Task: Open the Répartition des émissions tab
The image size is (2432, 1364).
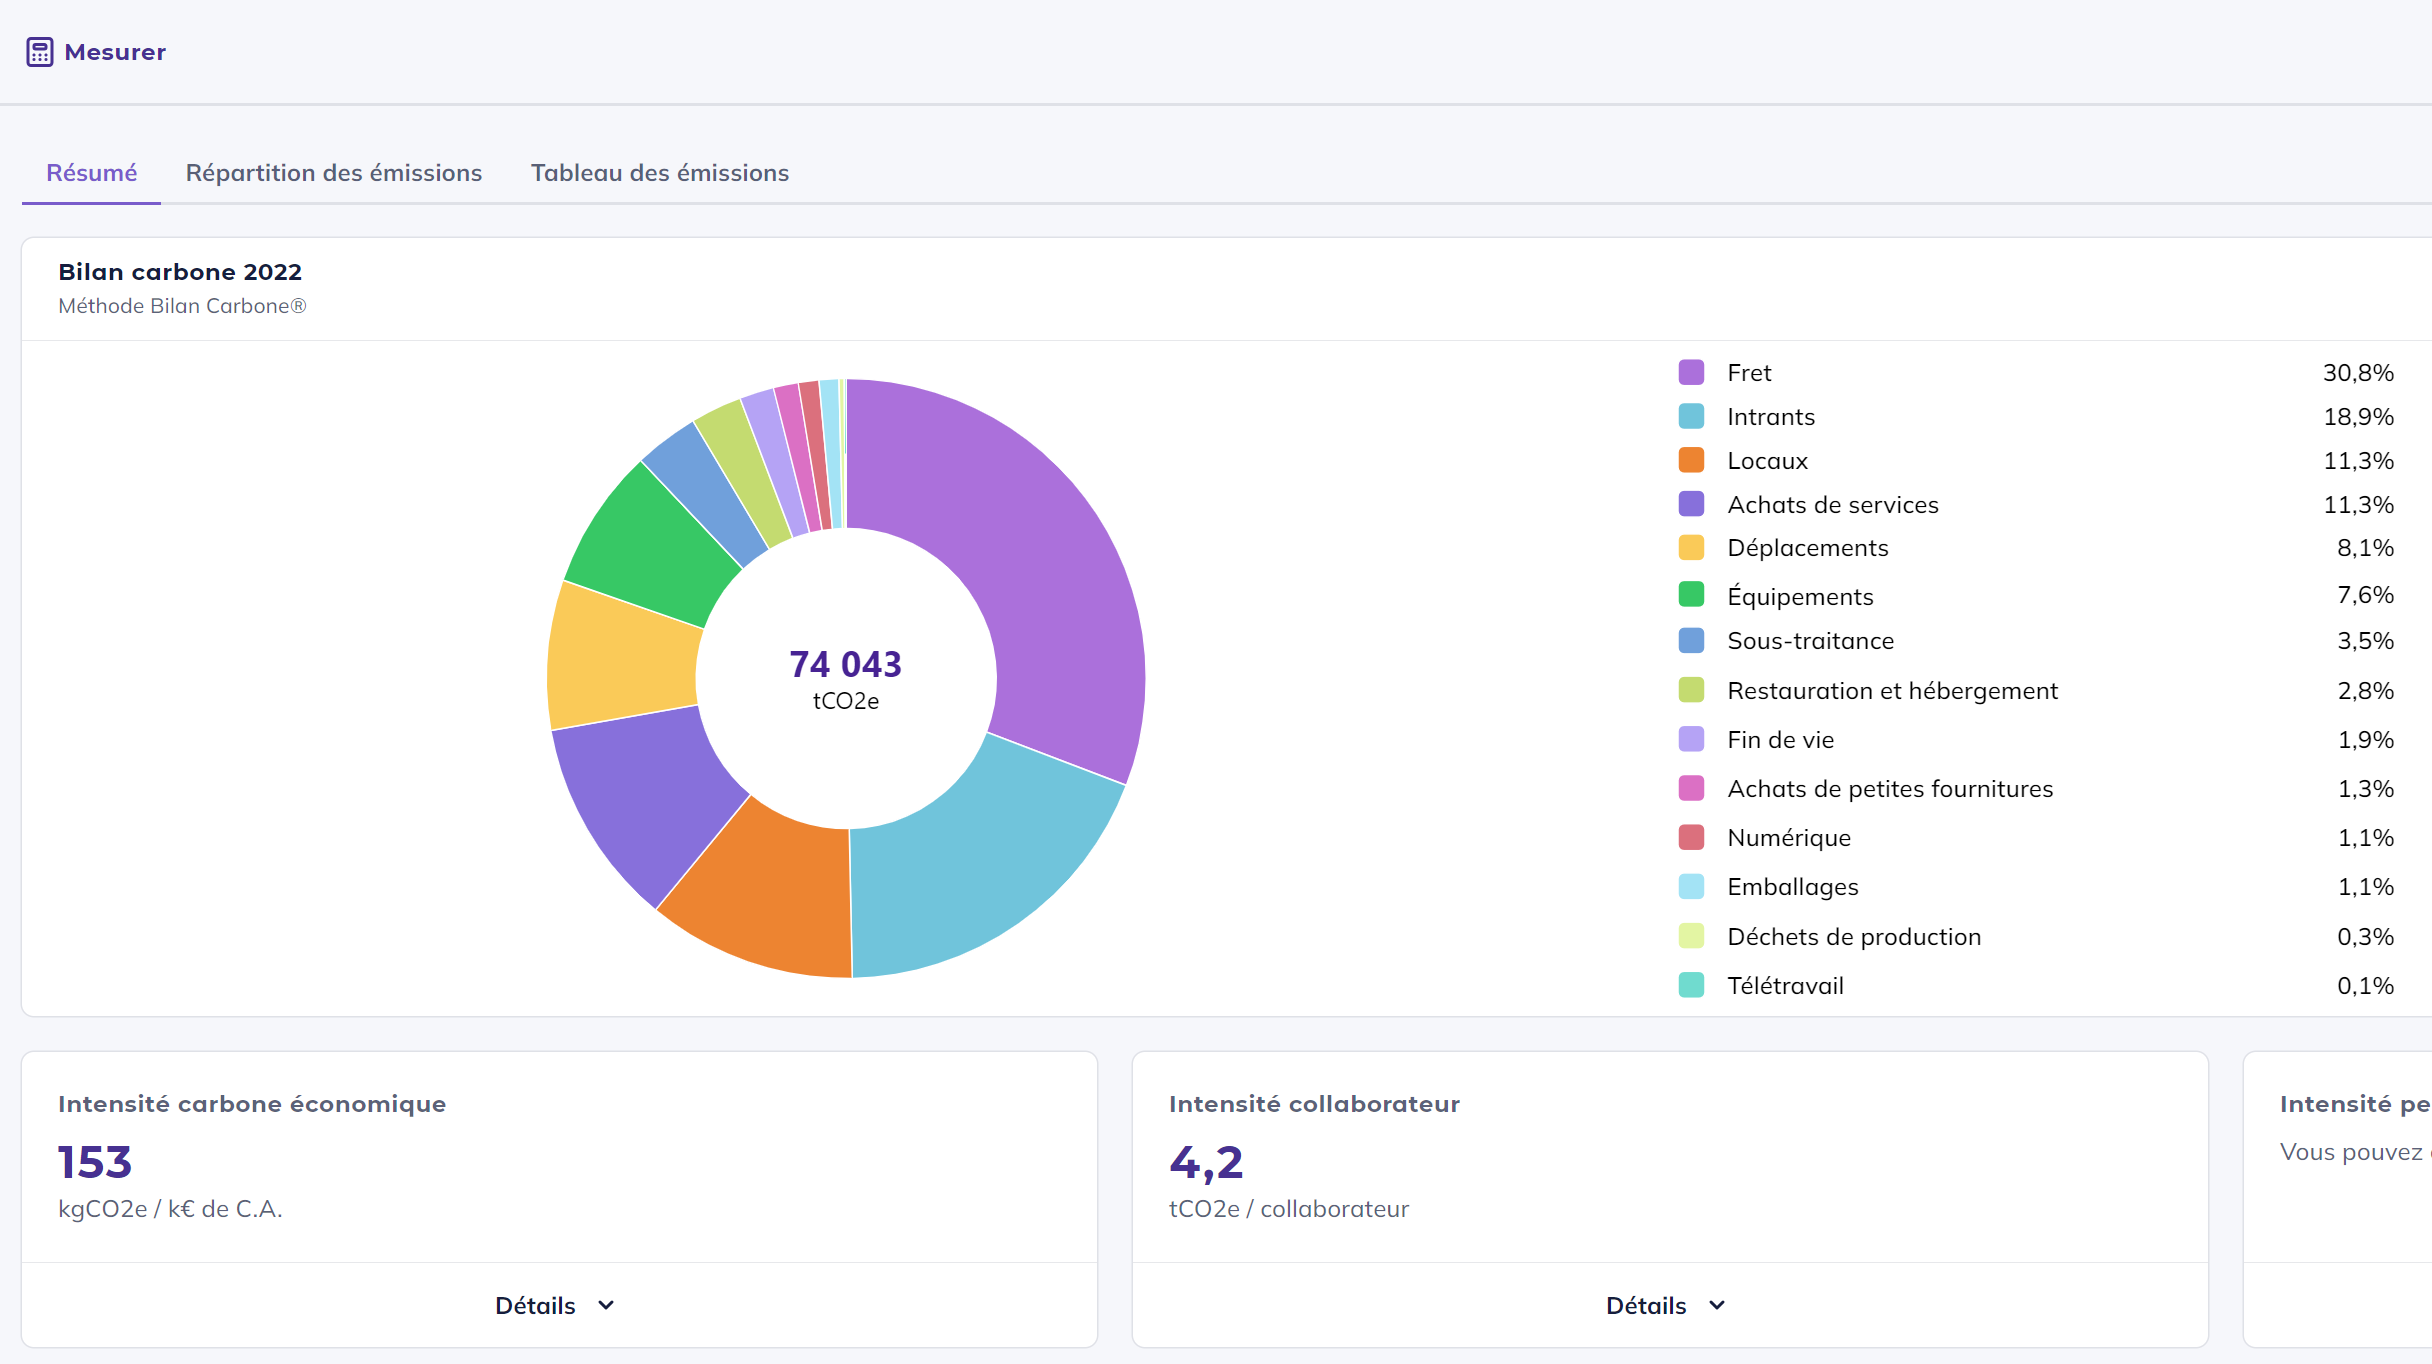Action: pyautogui.click(x=333, y=173)
